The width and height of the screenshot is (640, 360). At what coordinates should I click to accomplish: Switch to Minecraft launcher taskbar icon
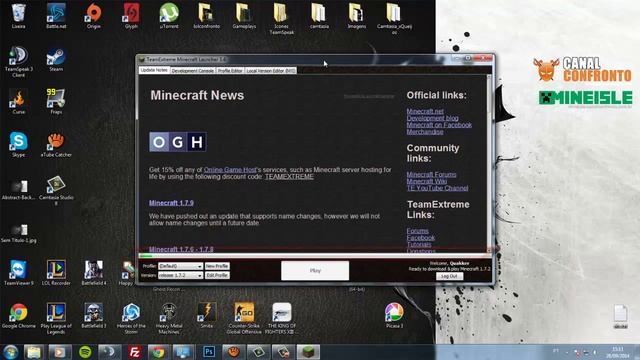pos(308,352)
